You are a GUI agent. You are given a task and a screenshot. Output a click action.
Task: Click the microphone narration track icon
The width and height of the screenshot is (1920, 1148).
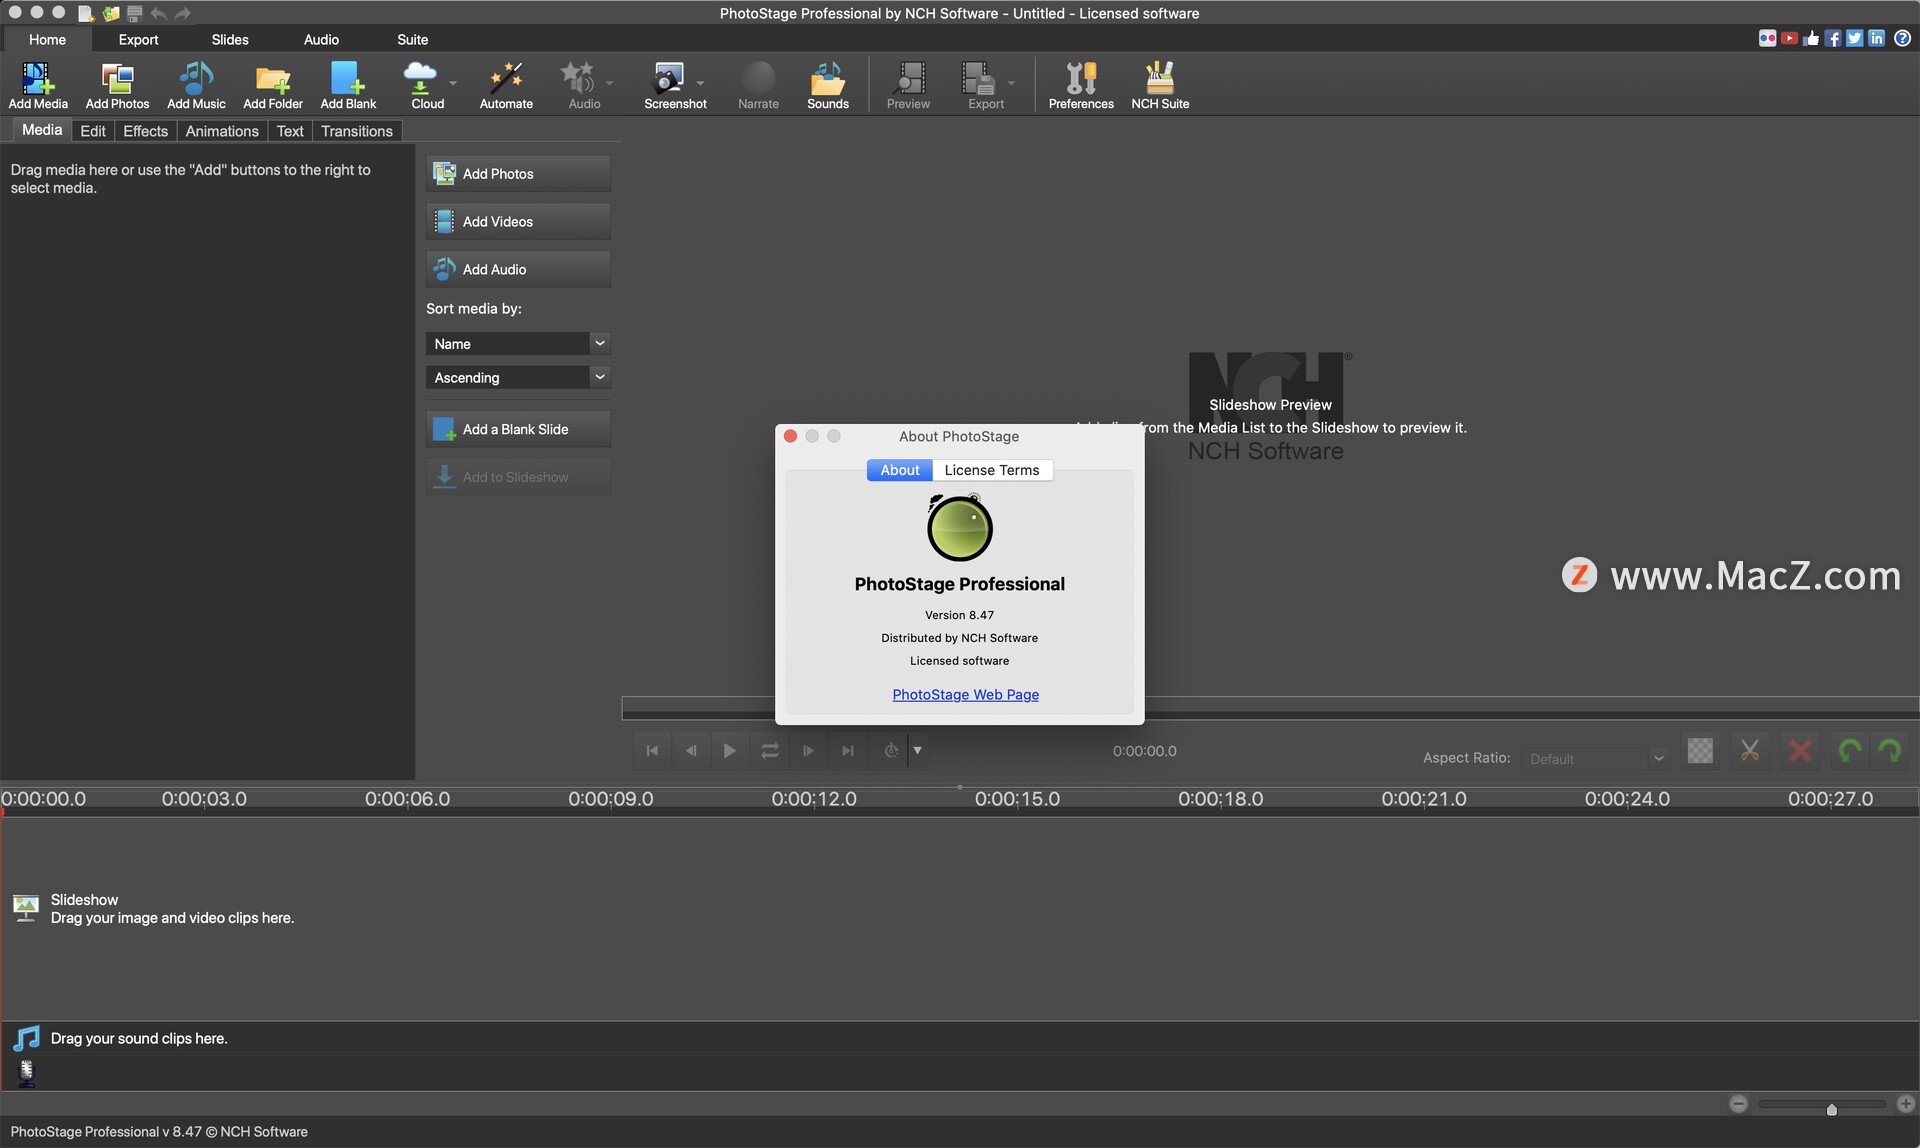27,1073
